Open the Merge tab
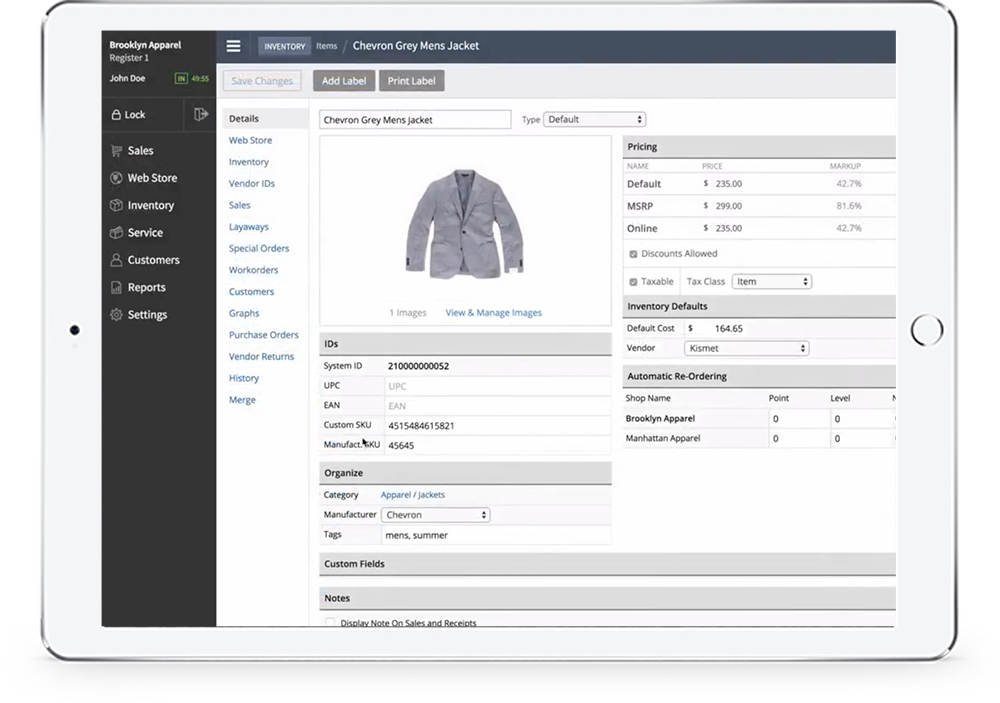Screen dimensions: 1000x703 tap(242, 400)
